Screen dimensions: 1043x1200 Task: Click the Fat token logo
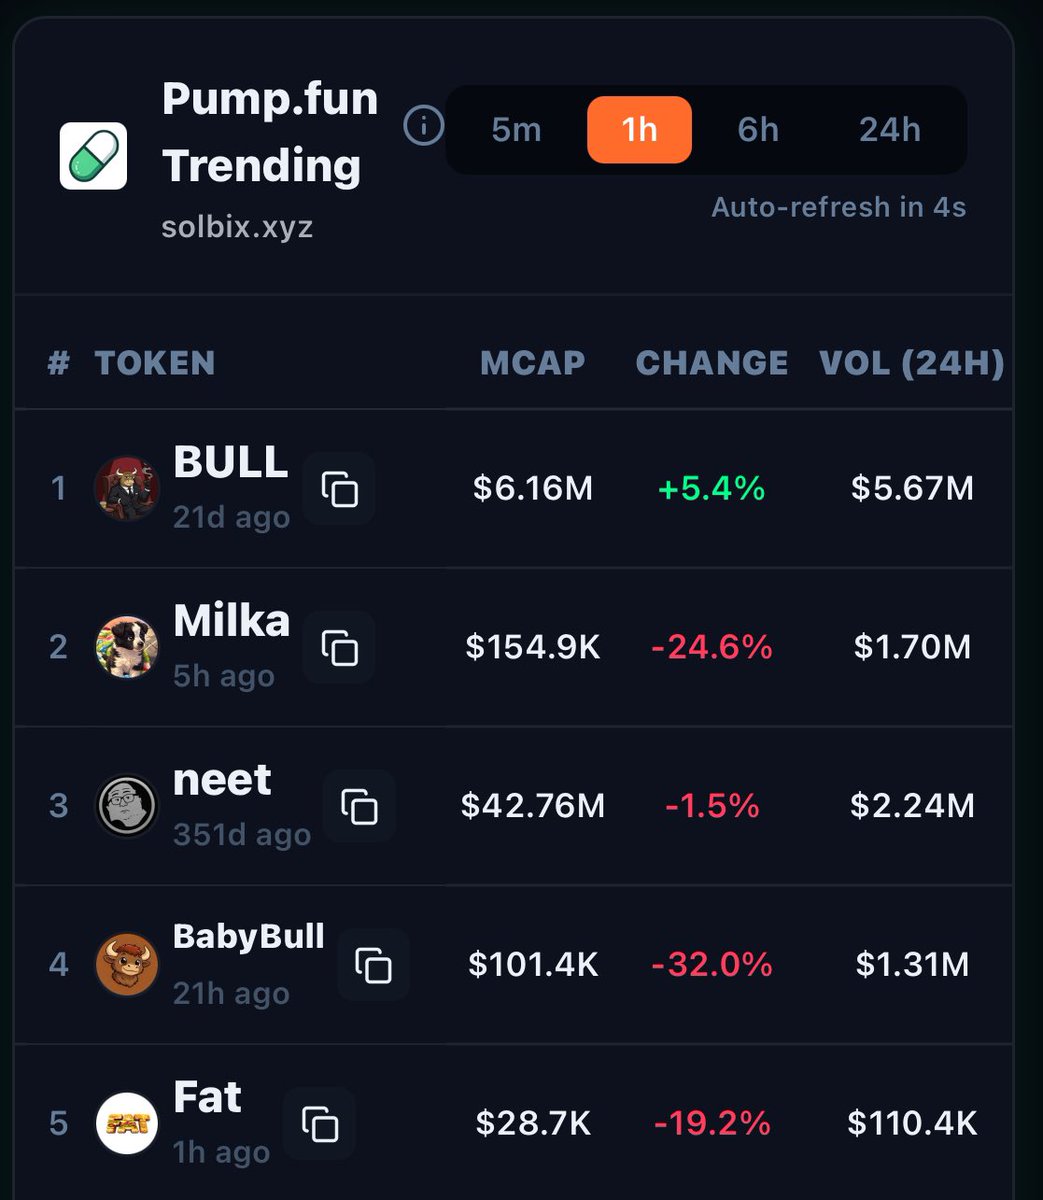[x=127, y=1123]
